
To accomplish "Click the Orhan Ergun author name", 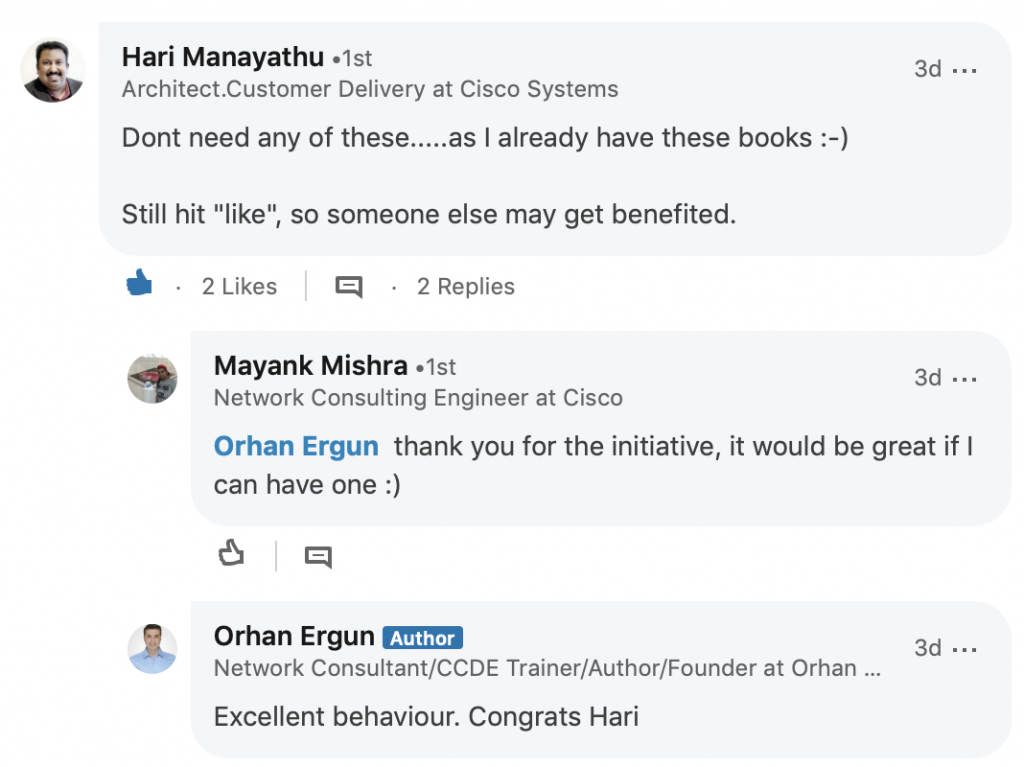I will point(294,636).
